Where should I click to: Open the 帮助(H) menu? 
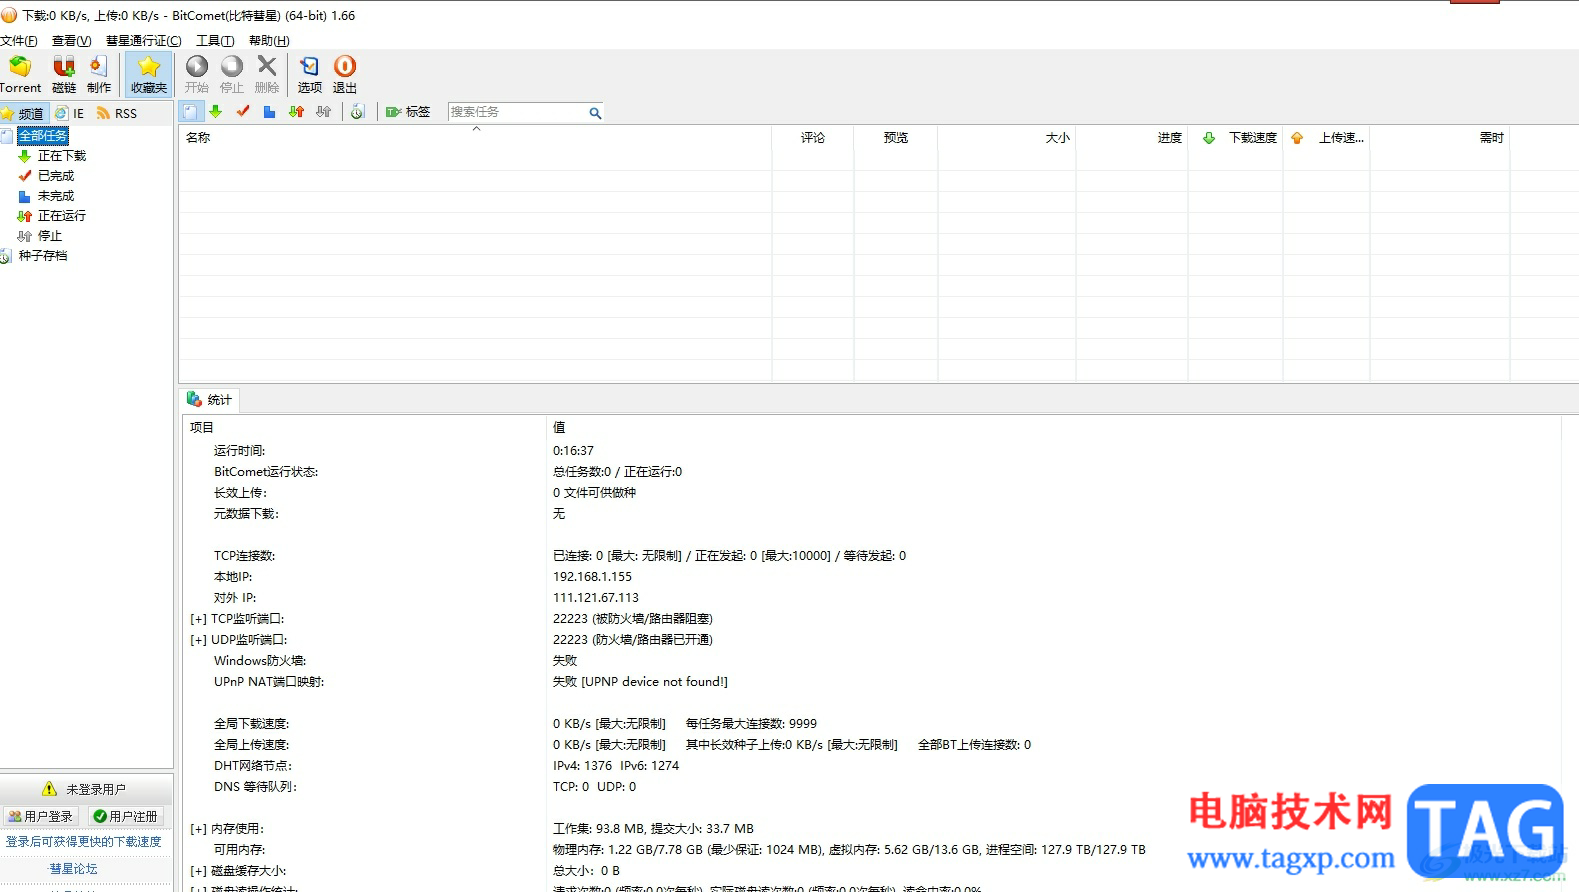coord(269,41)
